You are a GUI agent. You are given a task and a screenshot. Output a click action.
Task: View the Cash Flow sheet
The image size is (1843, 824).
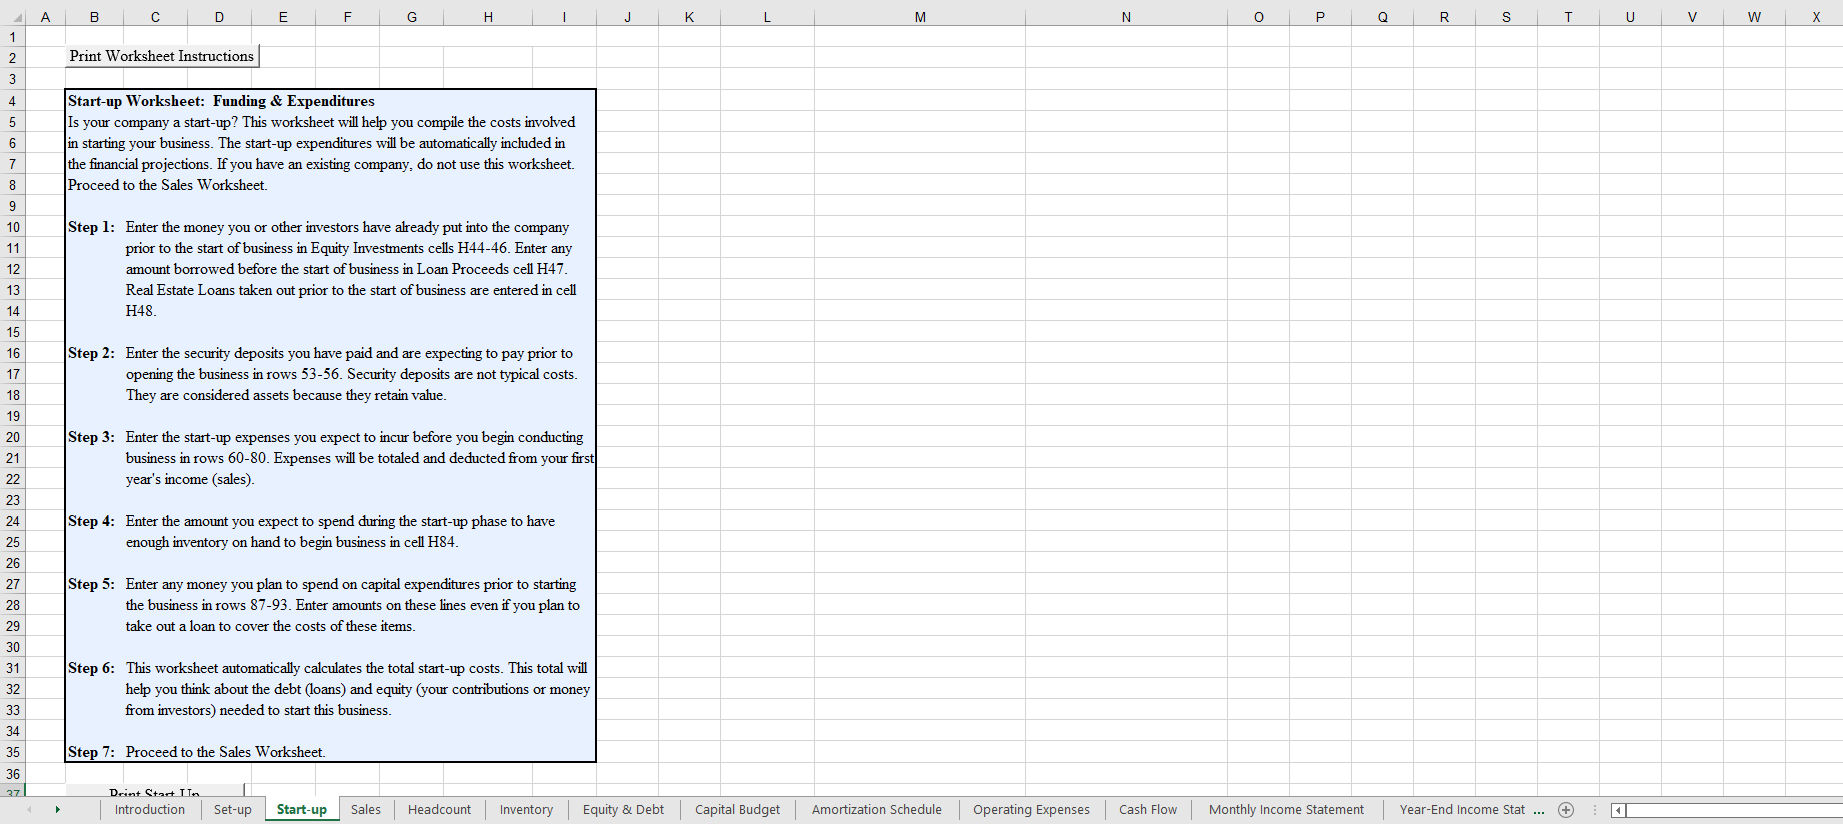coord(1147,810)
